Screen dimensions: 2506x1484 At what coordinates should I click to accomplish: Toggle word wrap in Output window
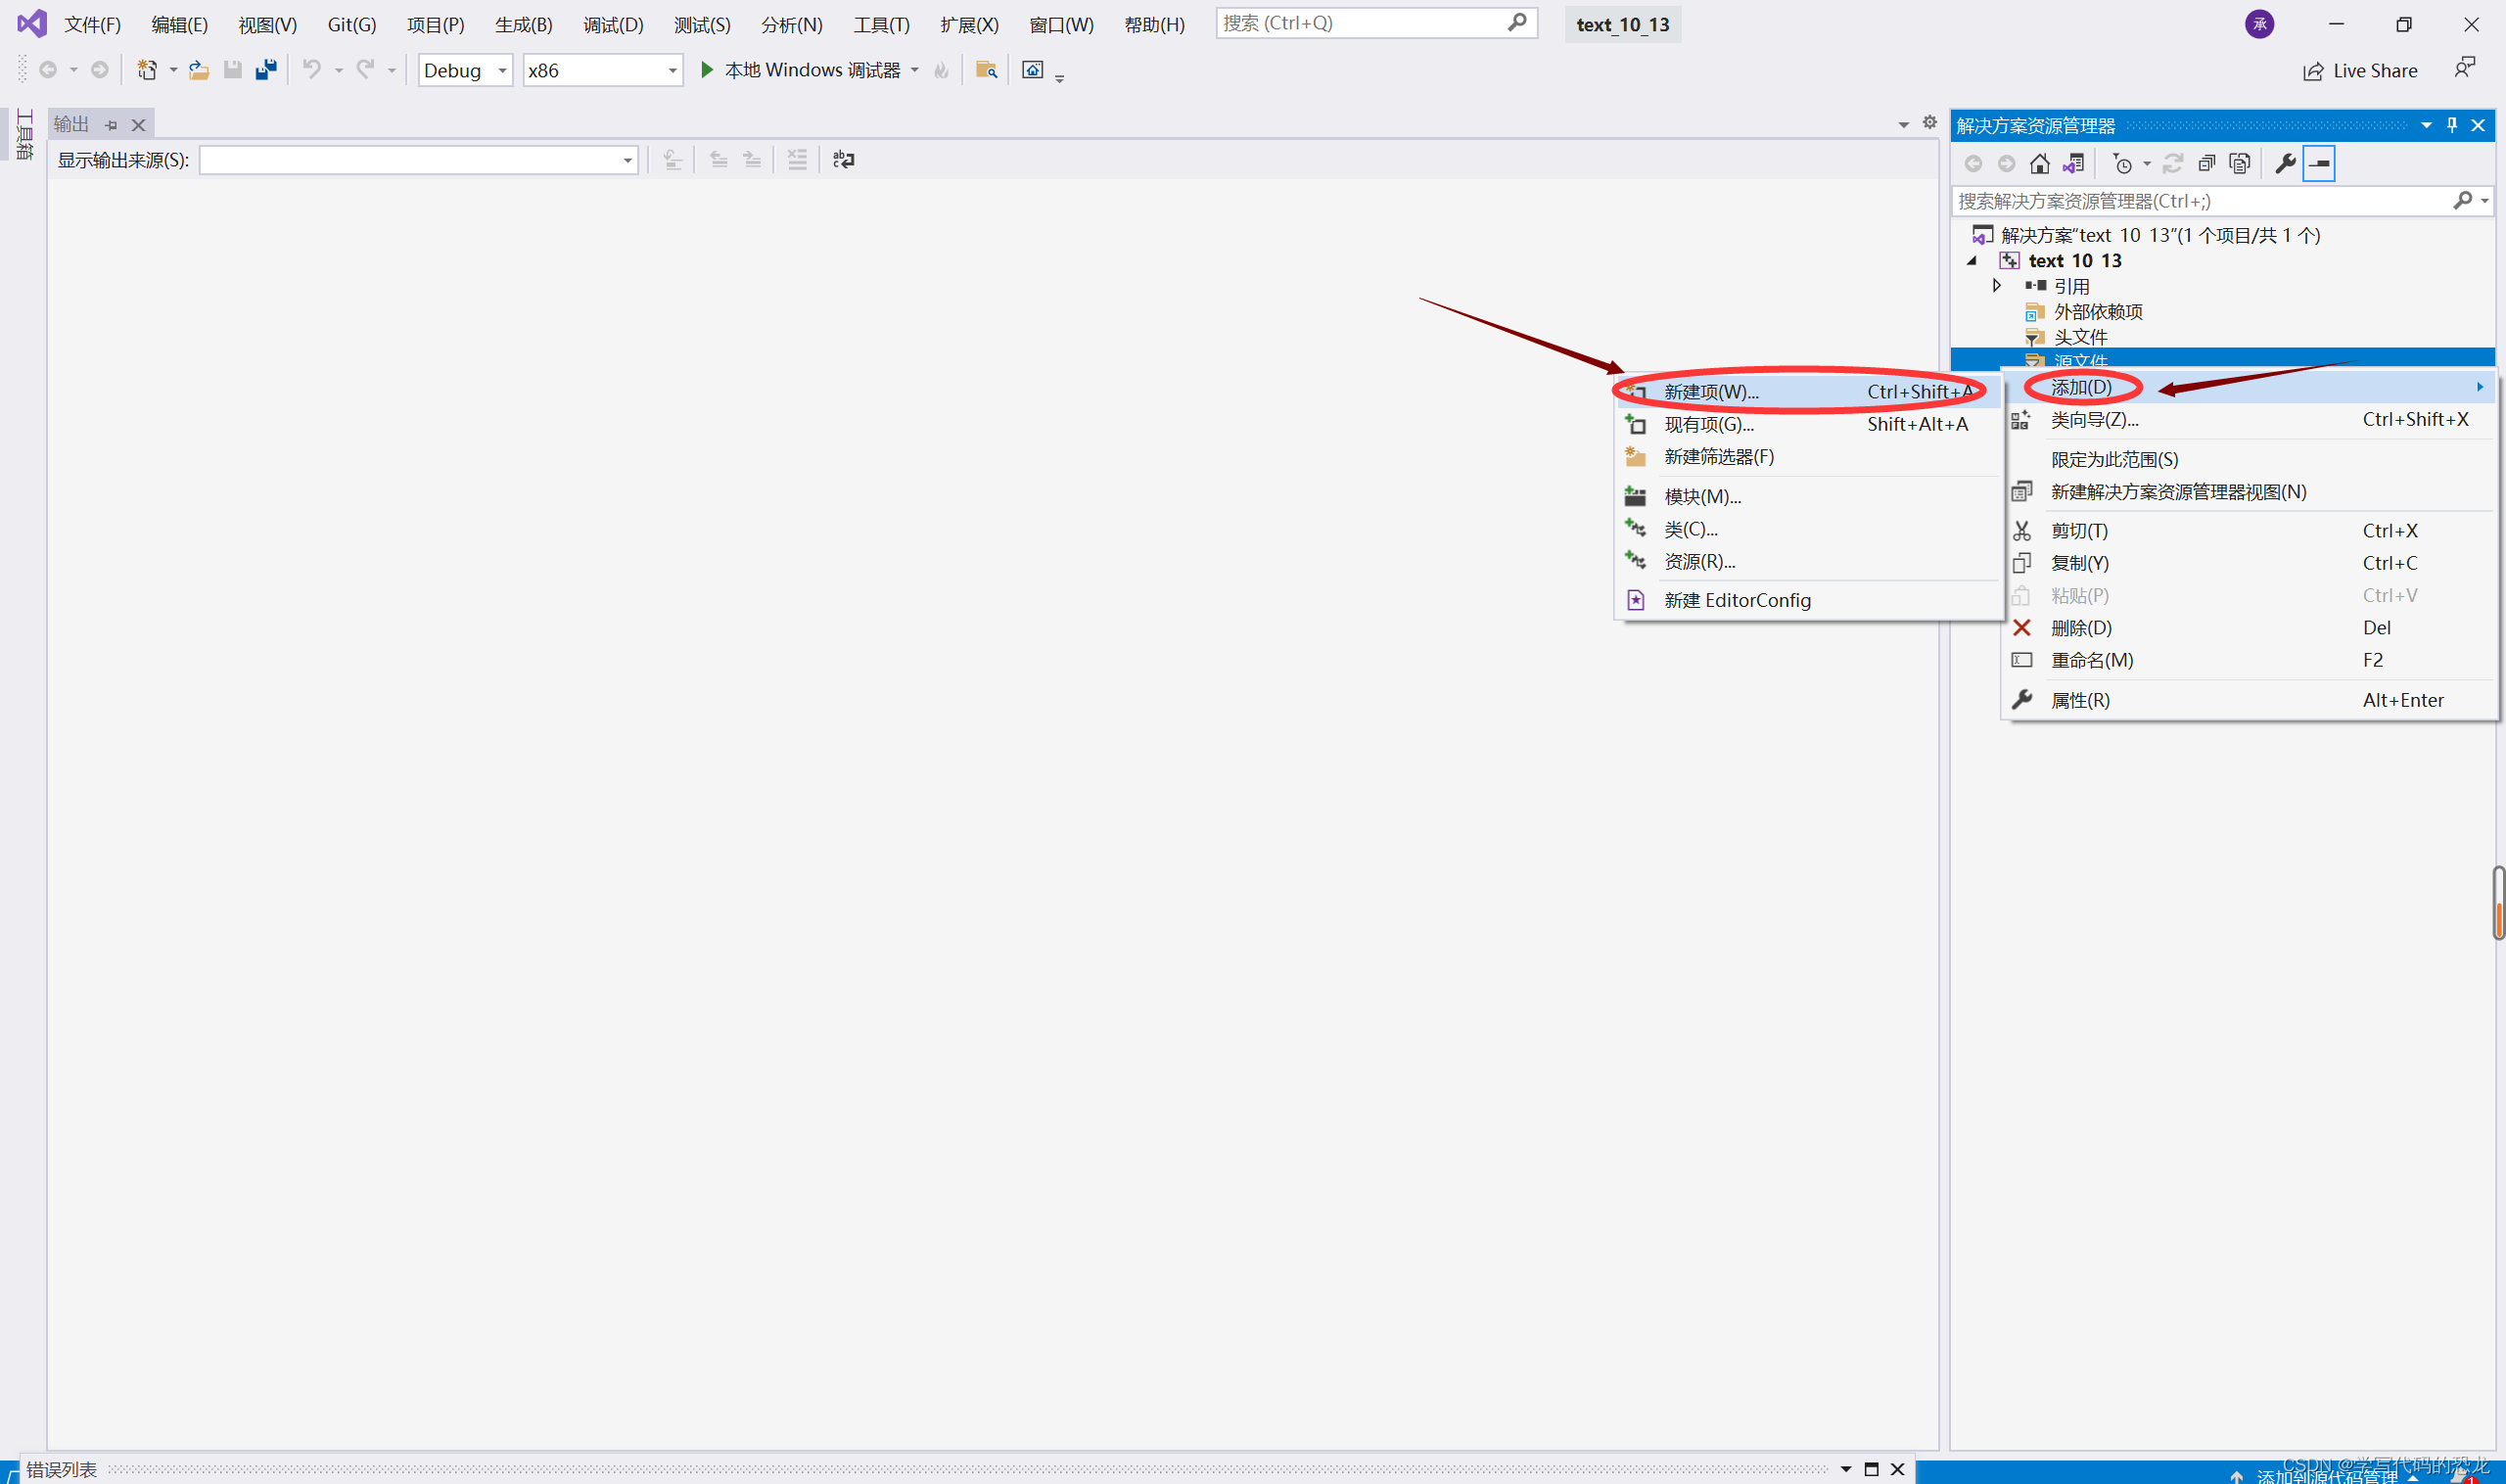[x=843, y=160]
